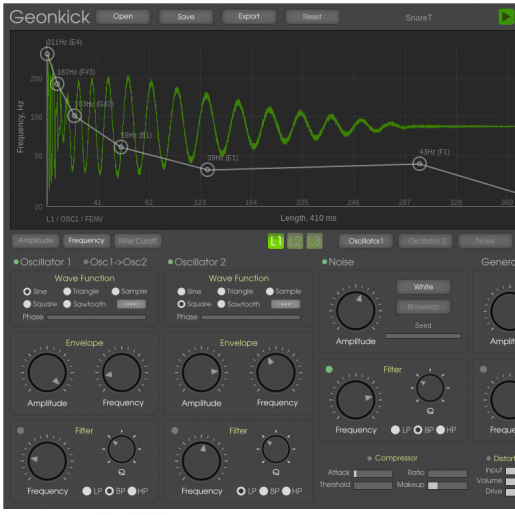The height and width of the screenshot is (515, 515).
Task: Set Oscillator 2 filter to BP
Action: pos(264,491)
